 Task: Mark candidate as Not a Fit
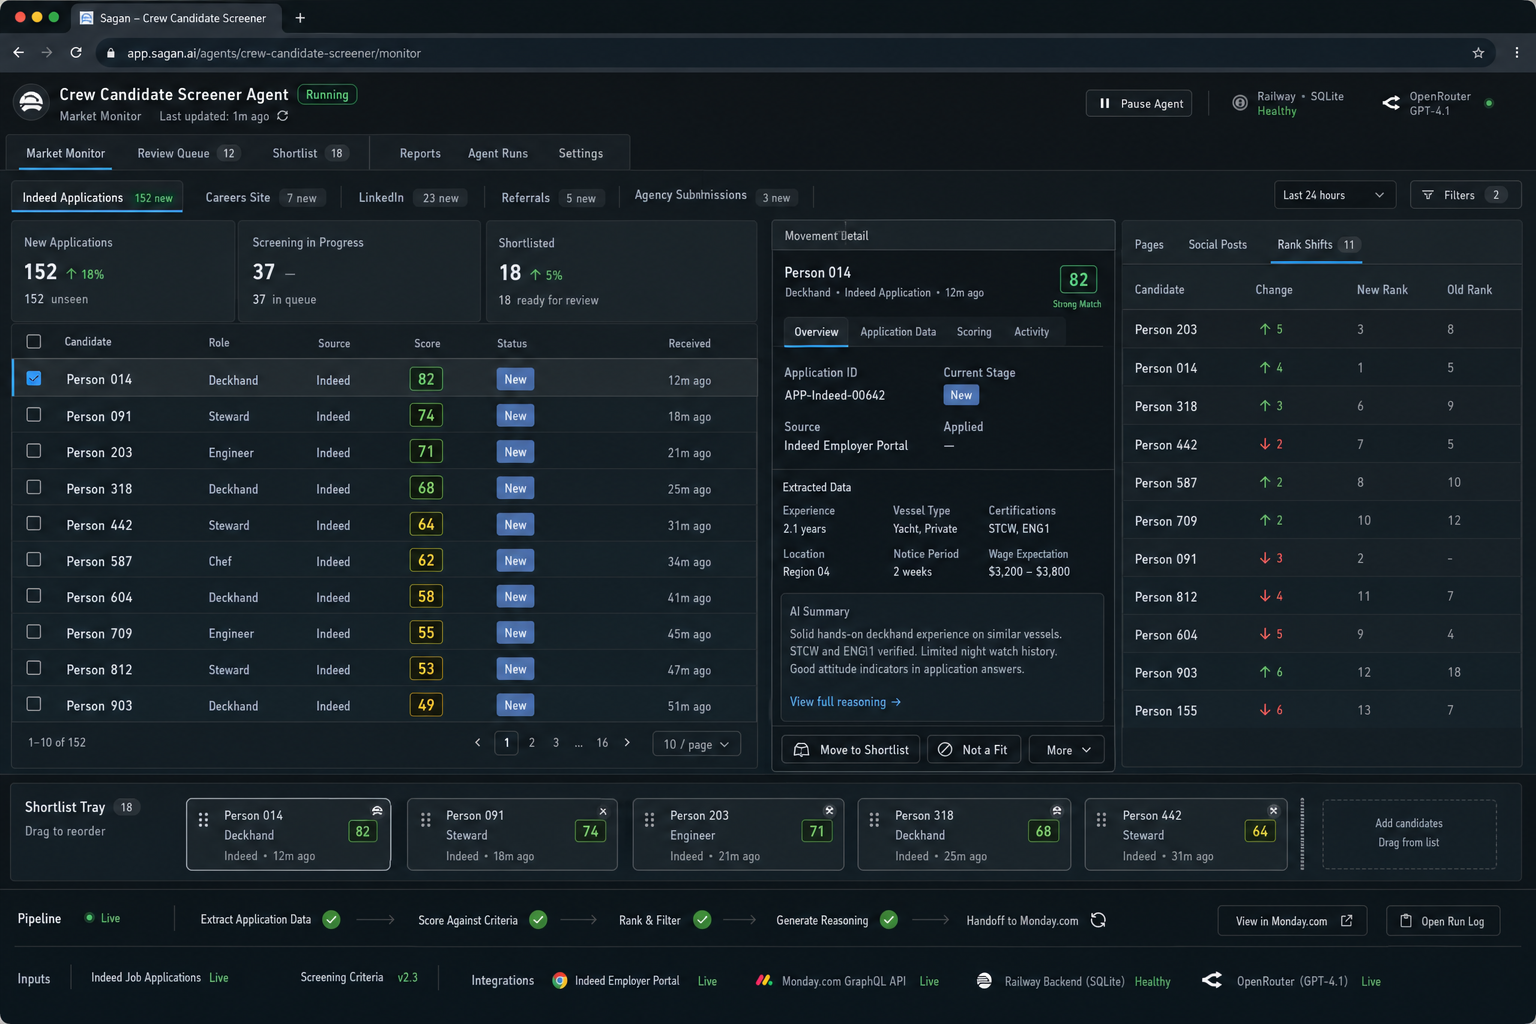click(x=973, y=750)
